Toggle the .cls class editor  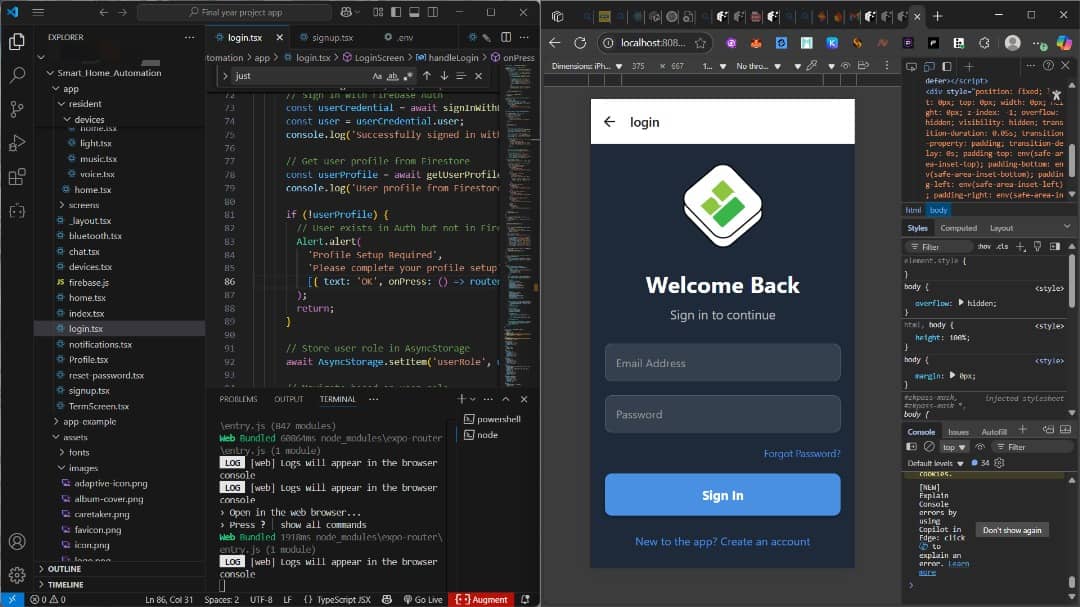click(x=1002, y=247)
